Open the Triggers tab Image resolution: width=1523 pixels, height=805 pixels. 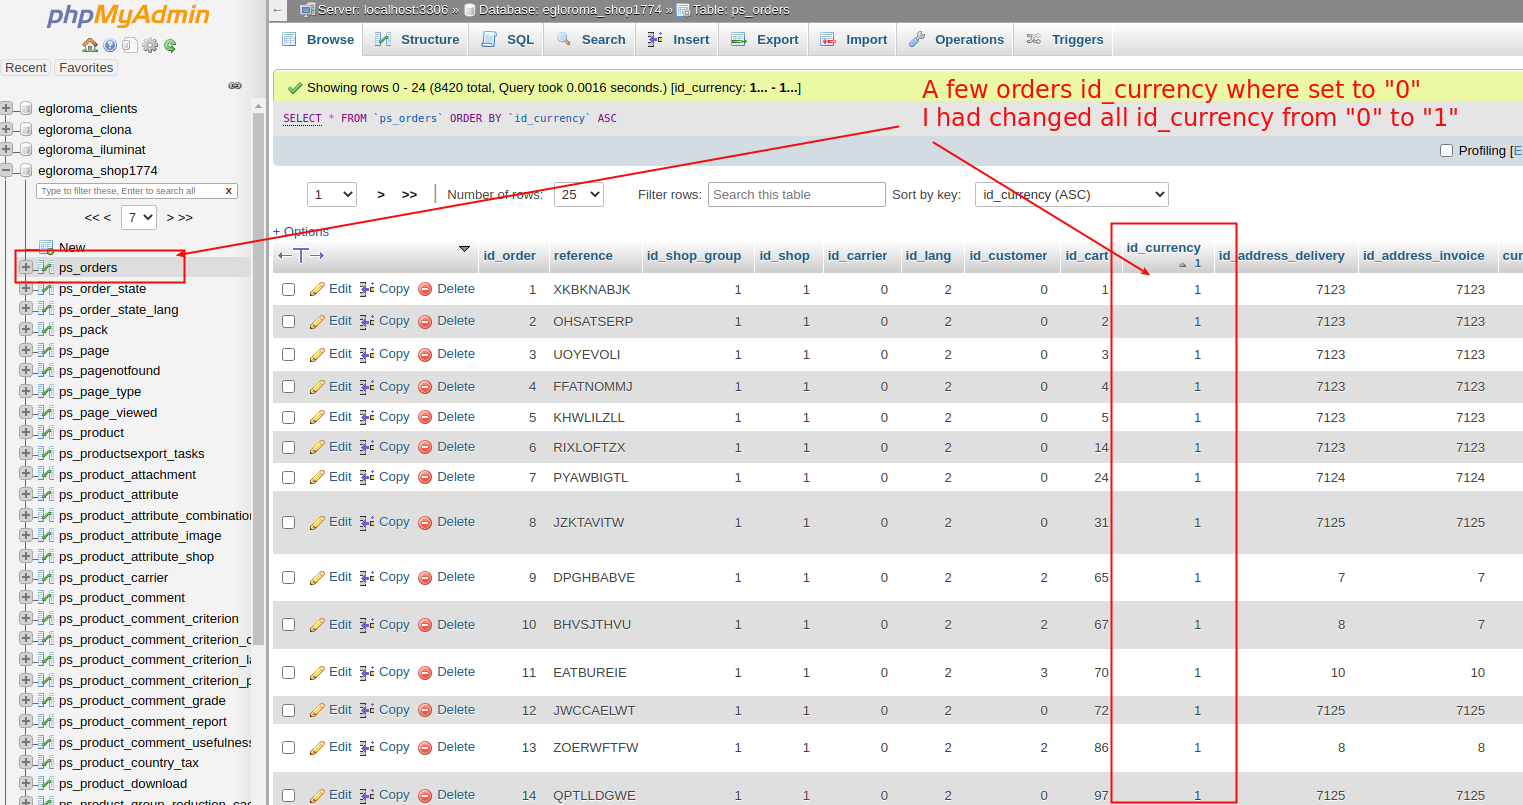pos(1065,39)
